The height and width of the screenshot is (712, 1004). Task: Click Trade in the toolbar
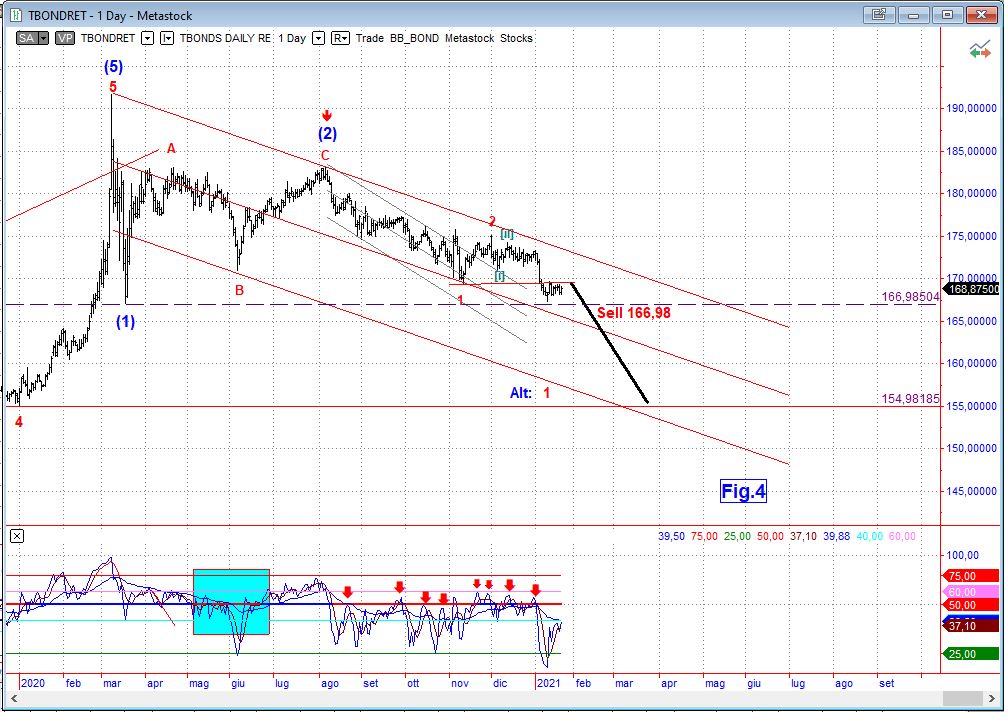369,38
